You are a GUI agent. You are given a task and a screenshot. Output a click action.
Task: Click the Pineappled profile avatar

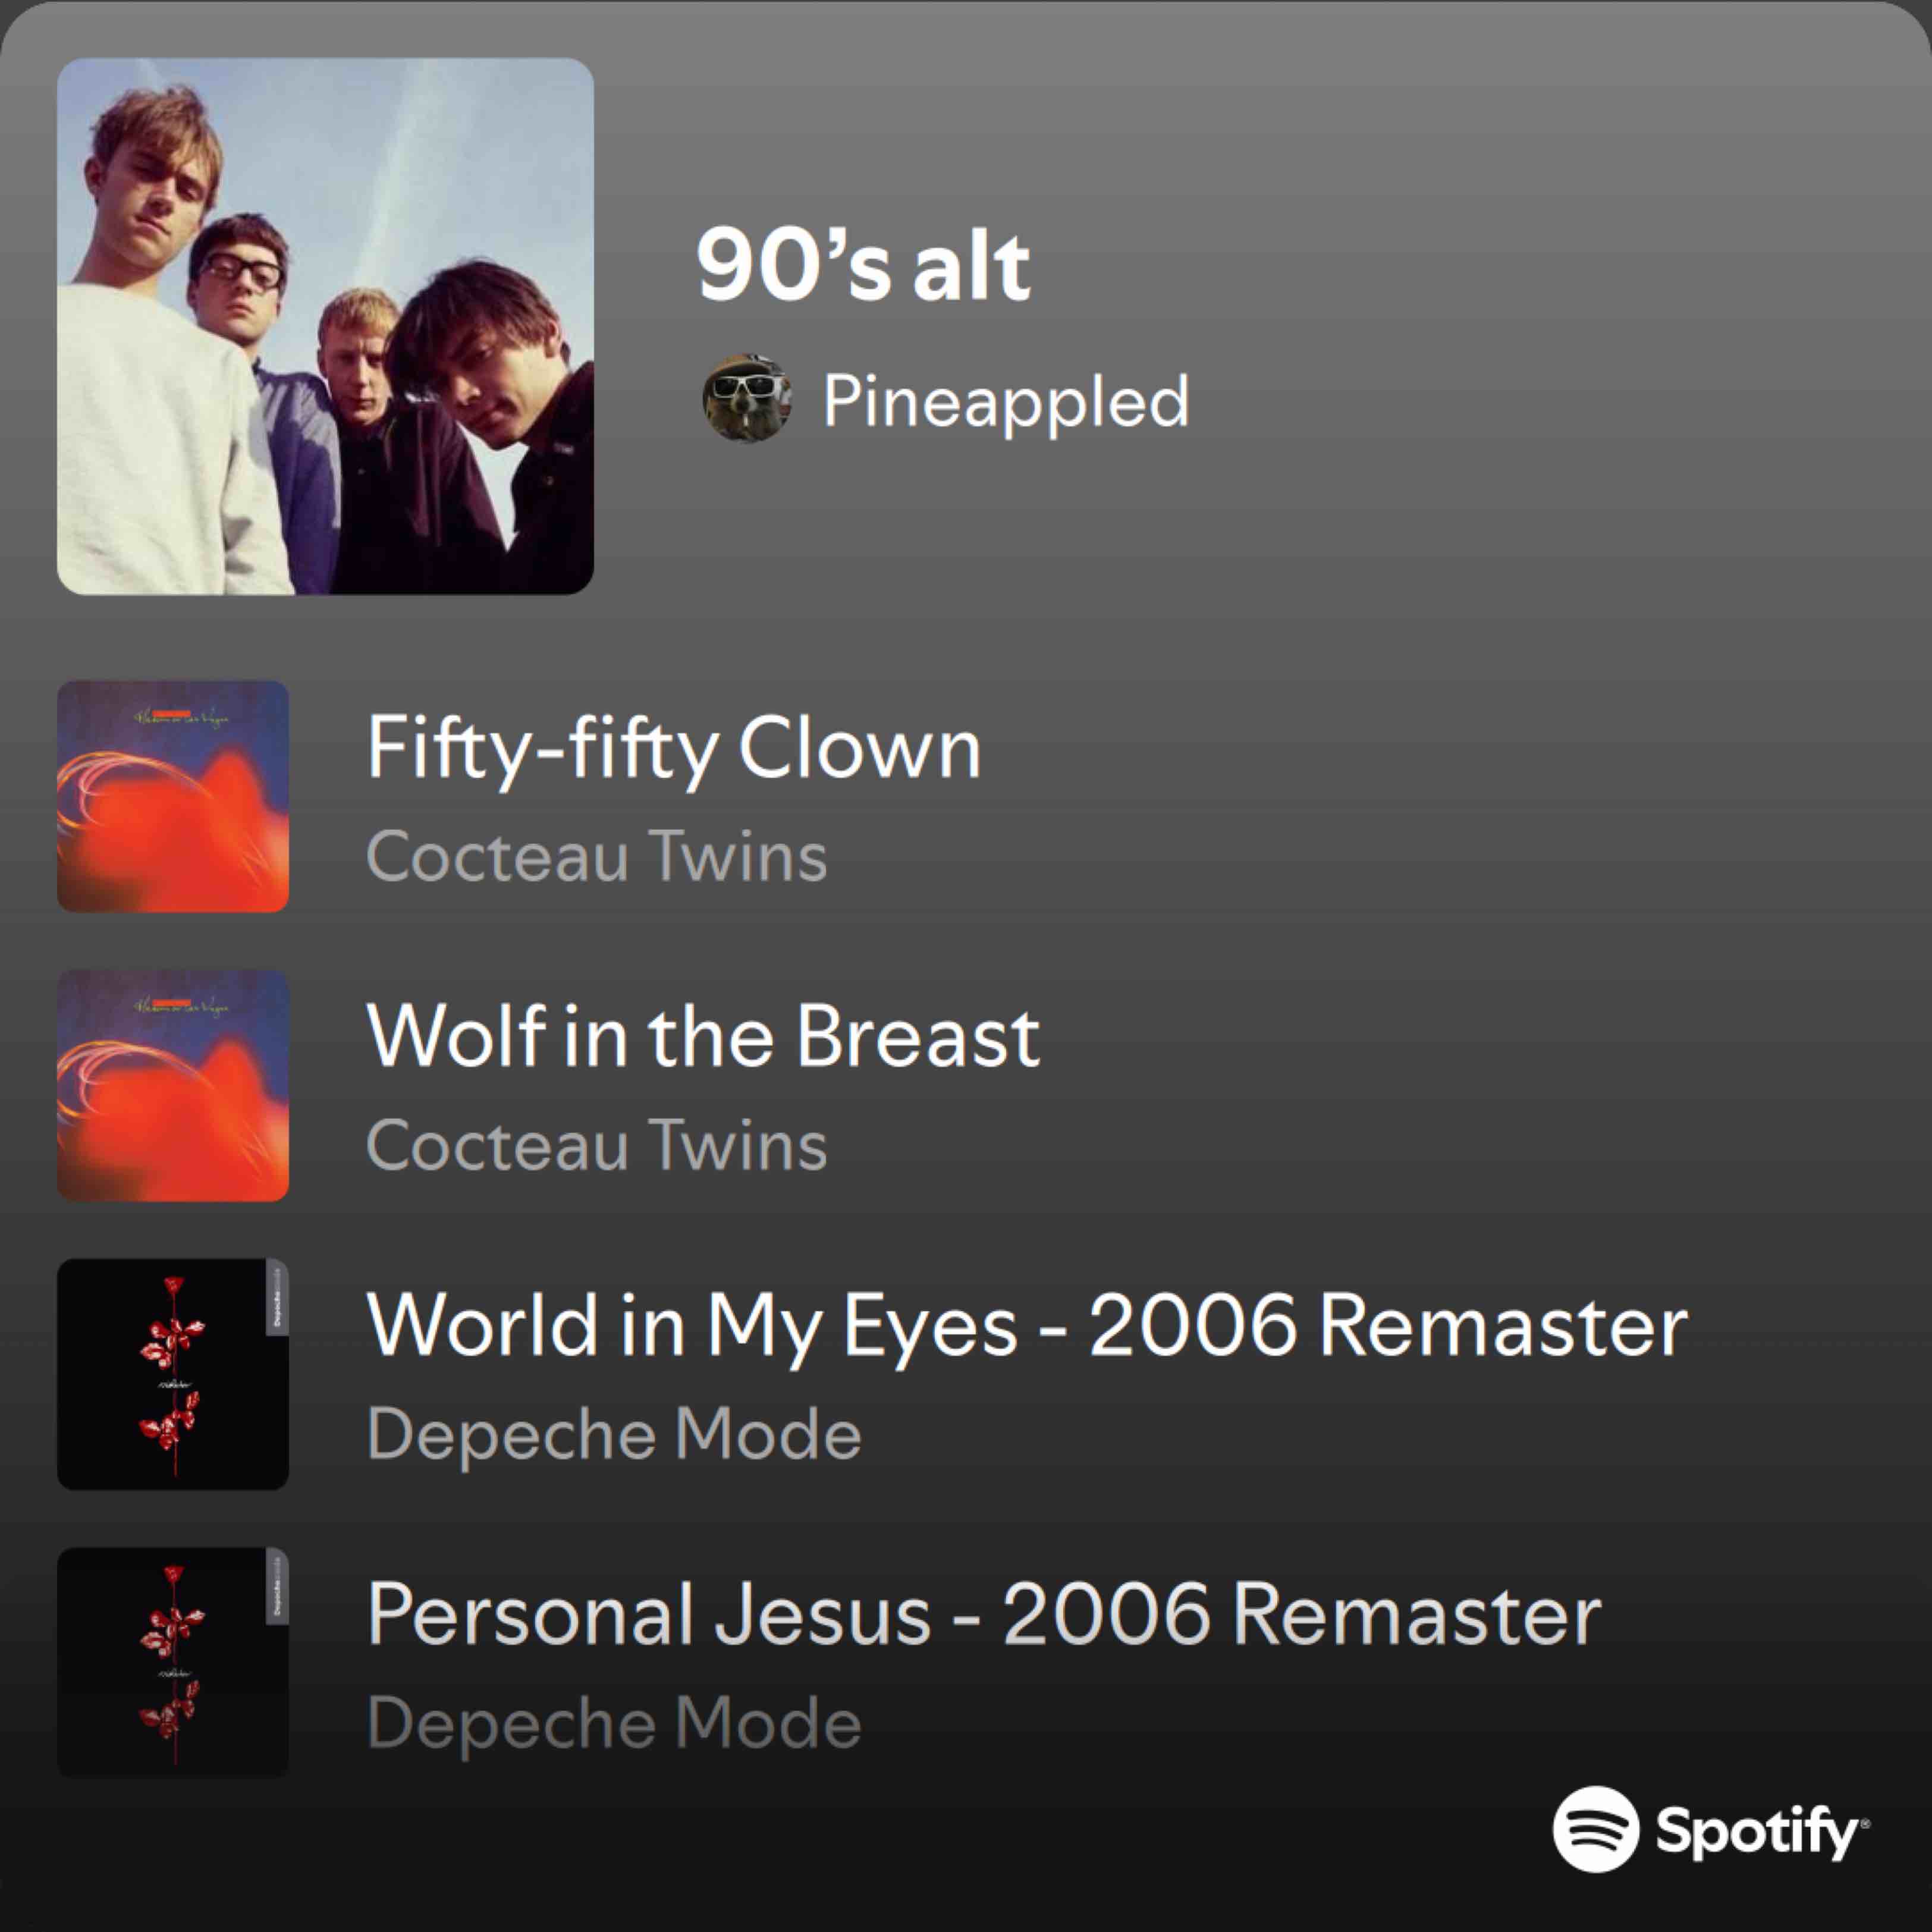point(746,399)
